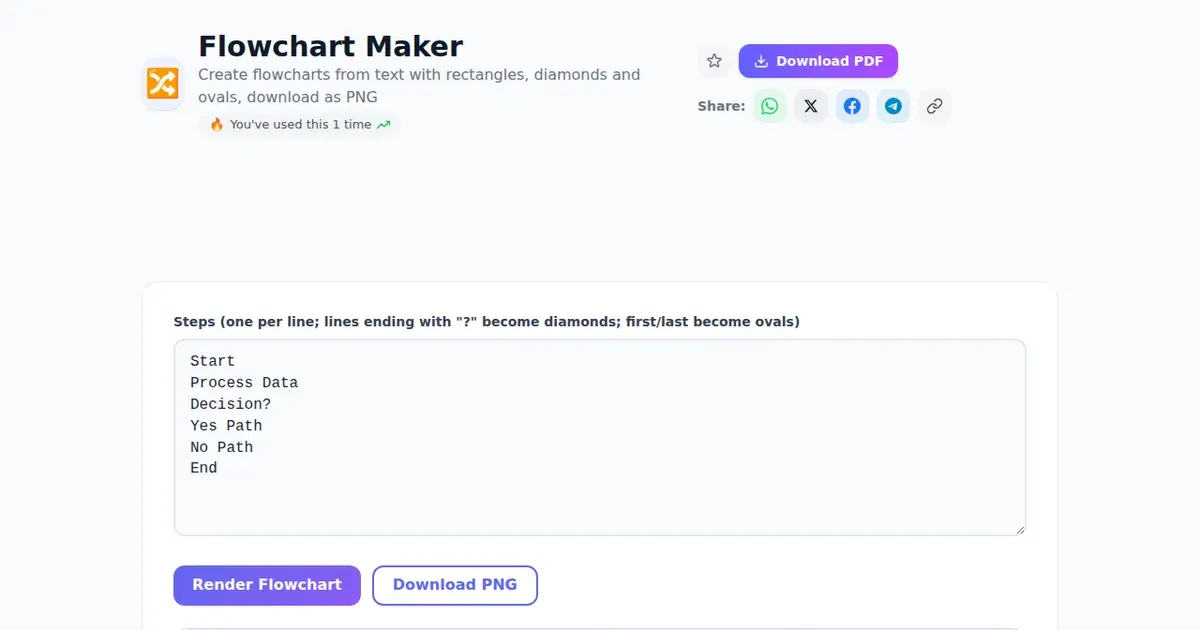
Task: Share on X (Twitter) icon
Action: pyautogui.click(x=811, y=106)
